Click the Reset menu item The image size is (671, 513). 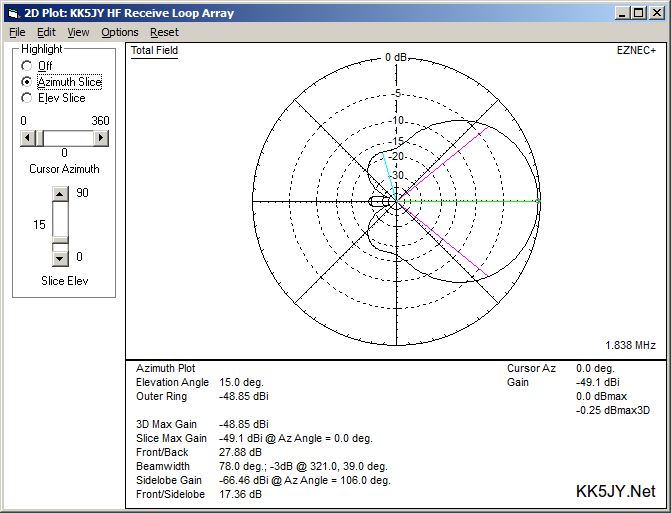164,33
